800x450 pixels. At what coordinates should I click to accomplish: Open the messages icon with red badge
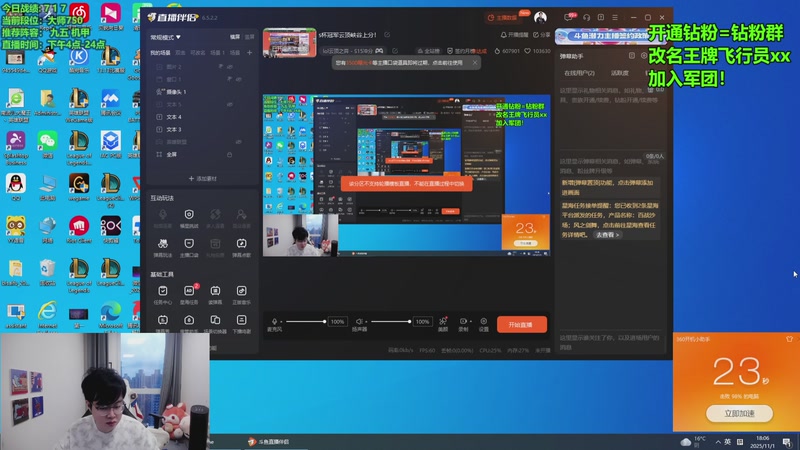(x=568, y=17)
